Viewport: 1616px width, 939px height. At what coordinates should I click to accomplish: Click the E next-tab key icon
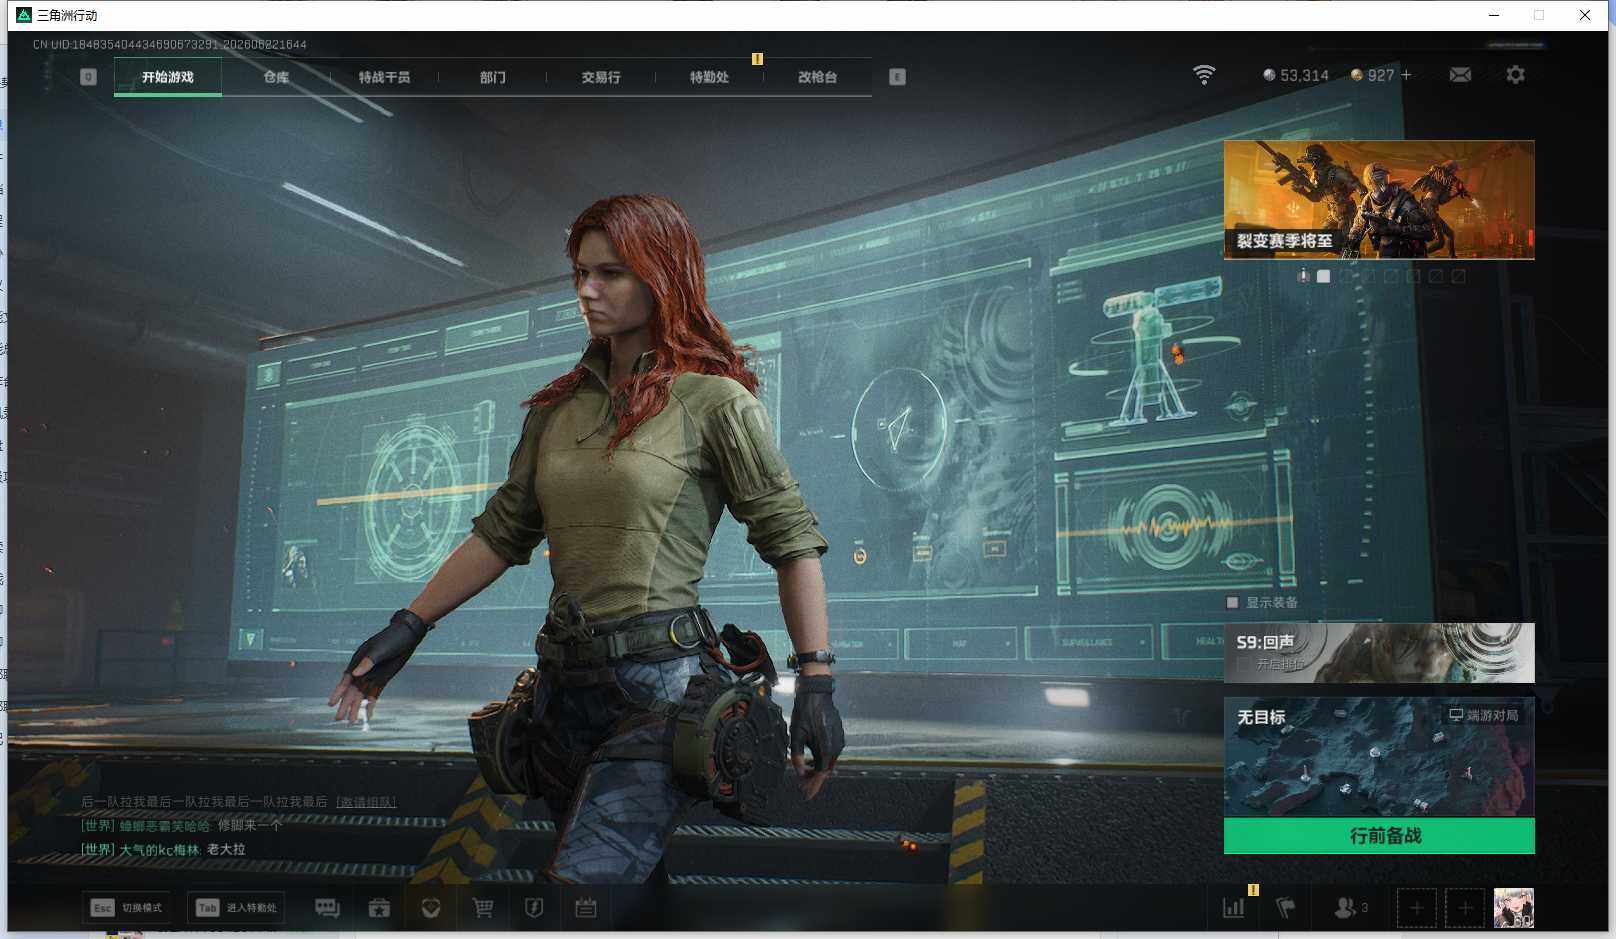click(x=897, y=77)
